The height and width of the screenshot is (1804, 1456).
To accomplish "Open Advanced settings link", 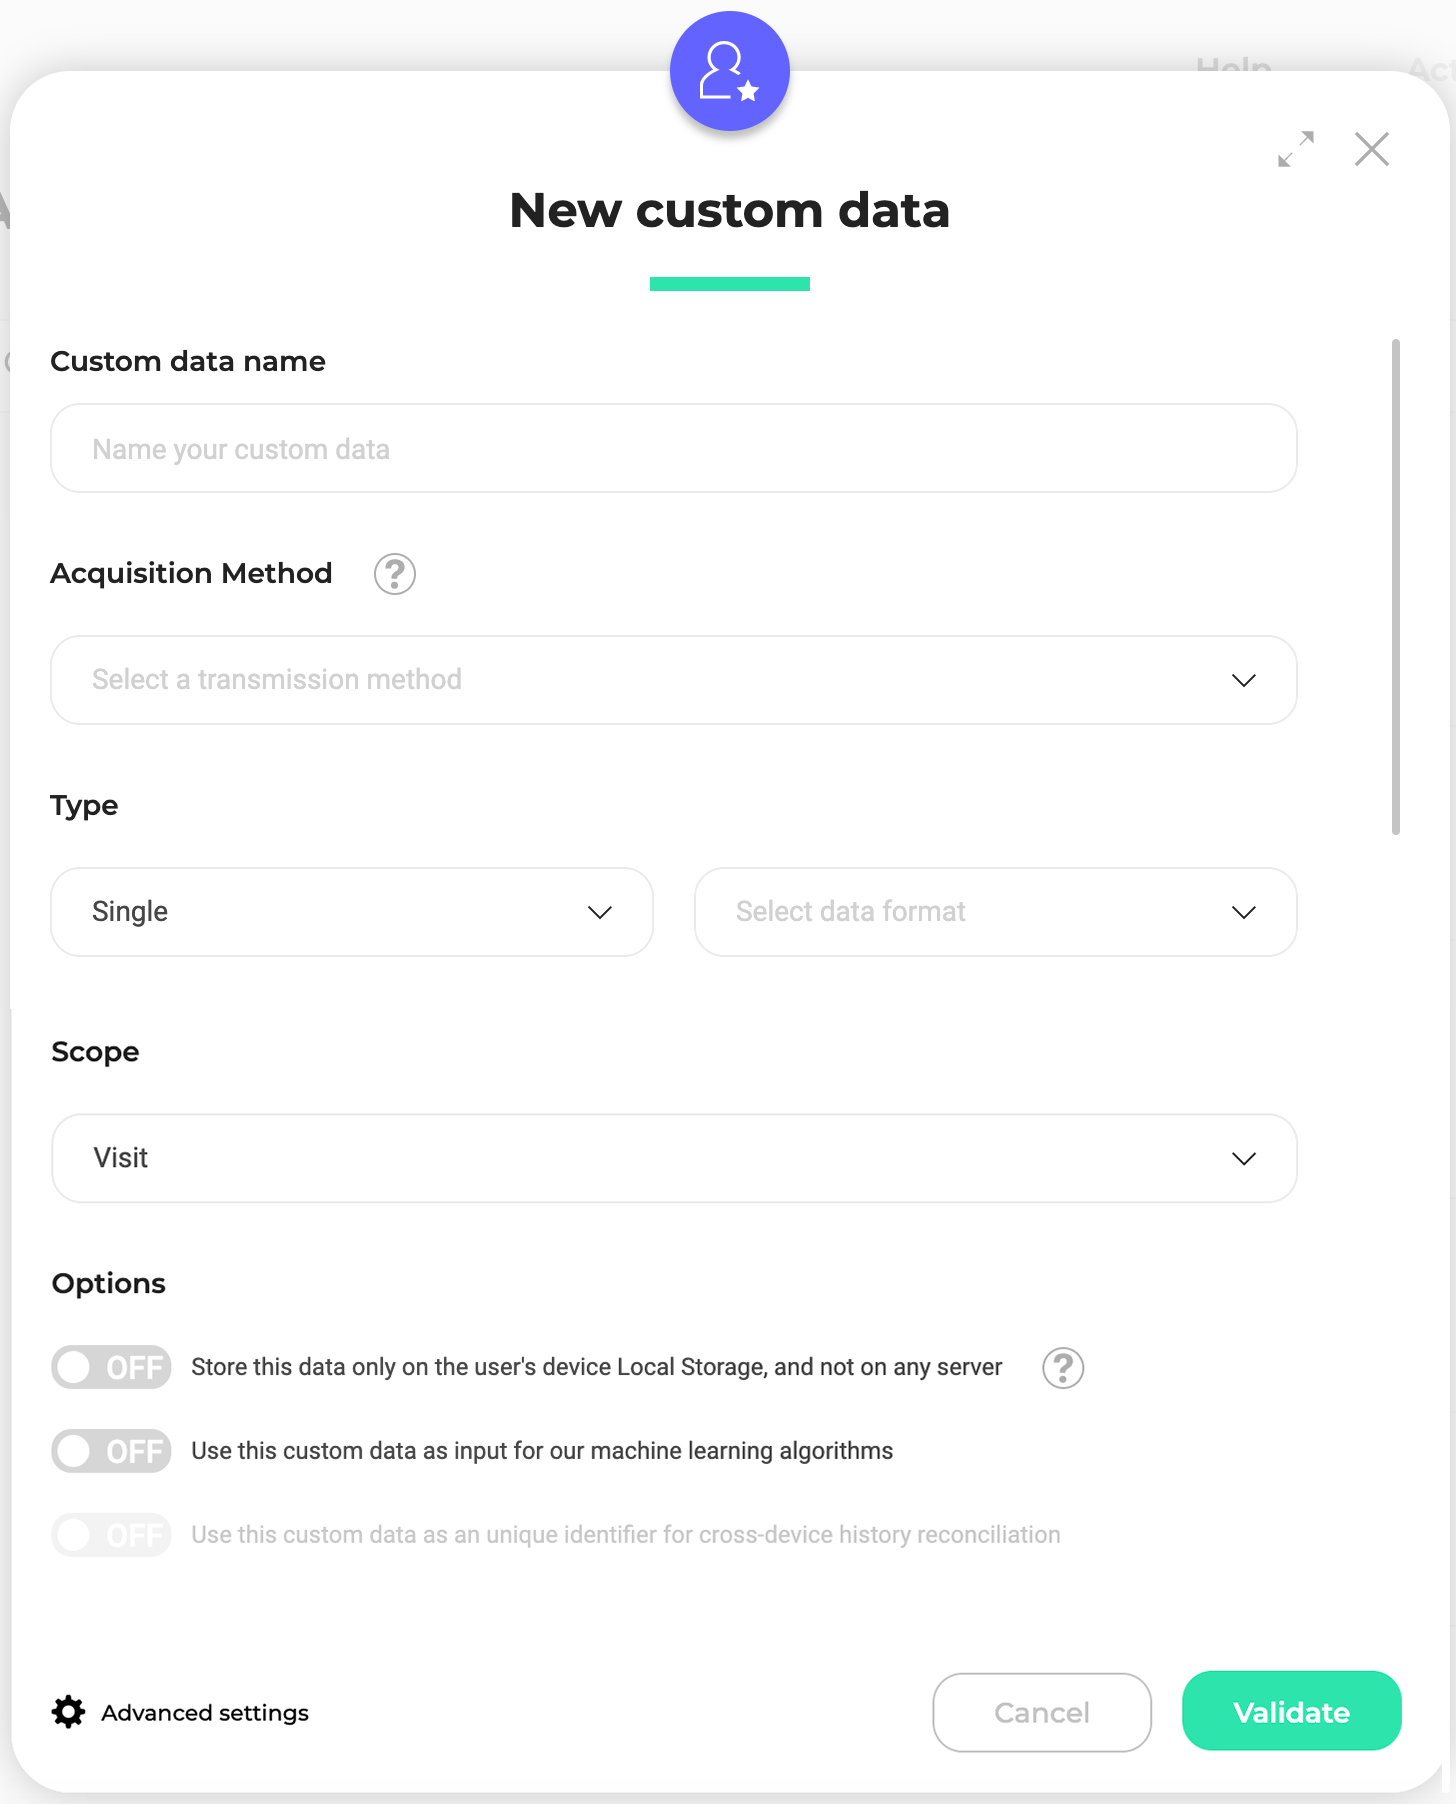I will click(205, 1713).
